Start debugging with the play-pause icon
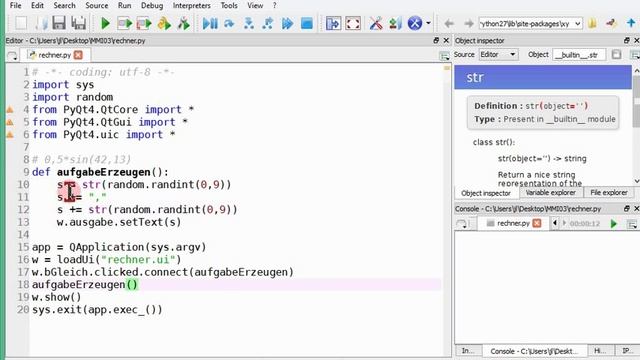Screen dimensions: 640x360 coord(210,23)
